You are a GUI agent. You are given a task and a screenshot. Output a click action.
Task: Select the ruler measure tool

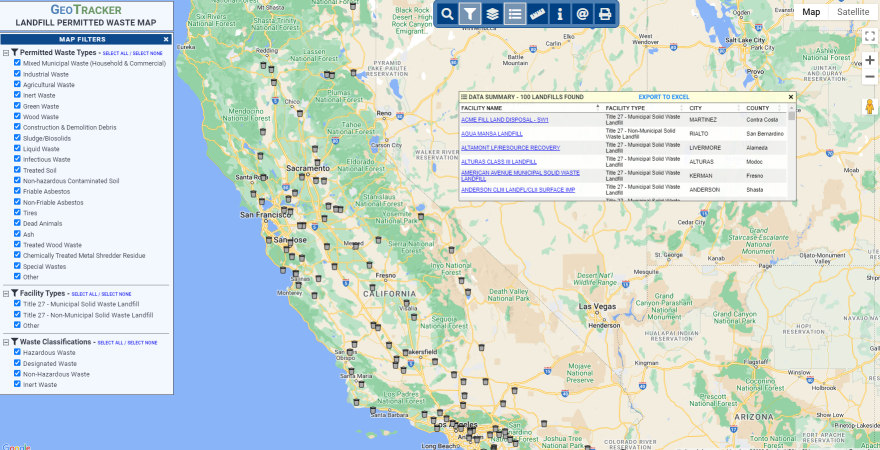(x=538, y=14)
